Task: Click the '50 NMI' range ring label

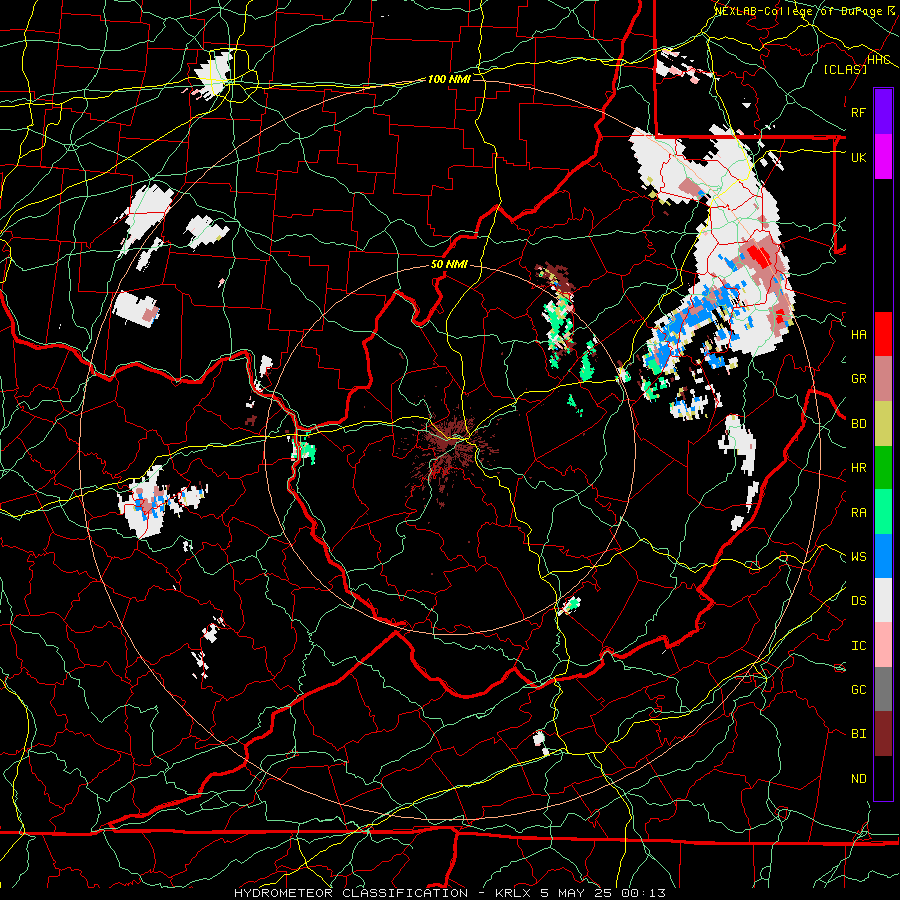Action: [x=449, y=265]
